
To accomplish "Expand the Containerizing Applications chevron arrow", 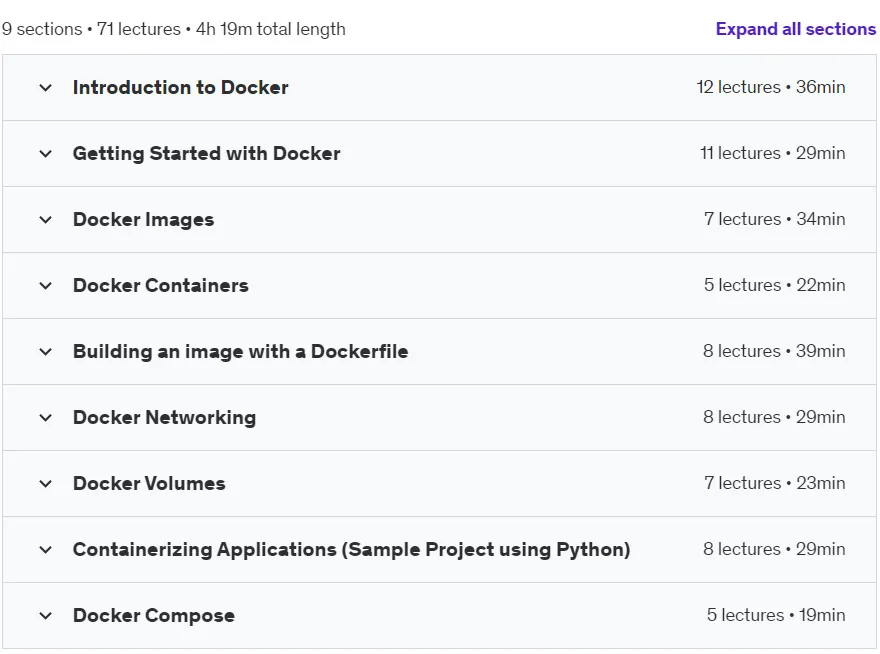I will coord(45,550).
